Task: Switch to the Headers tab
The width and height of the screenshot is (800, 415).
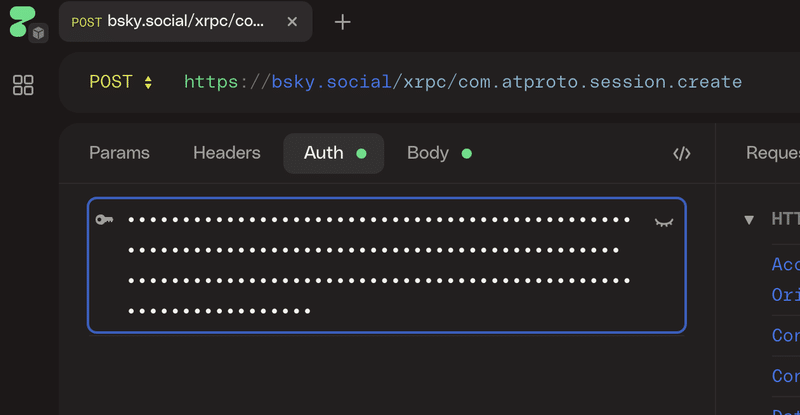Action: pyautogui.click(x=227, y=153)
